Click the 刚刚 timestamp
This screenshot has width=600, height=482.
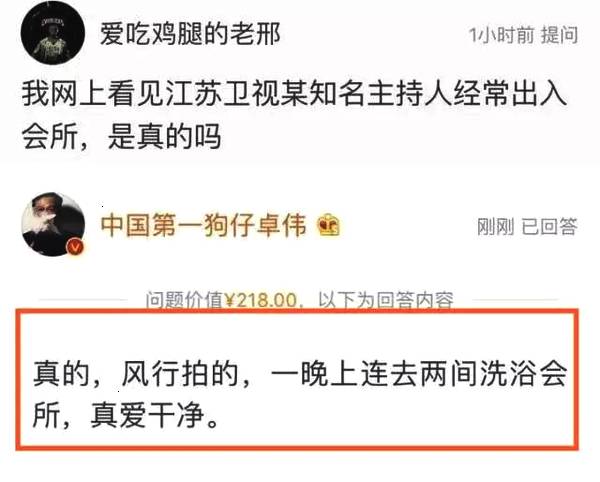tap(496, 226)
